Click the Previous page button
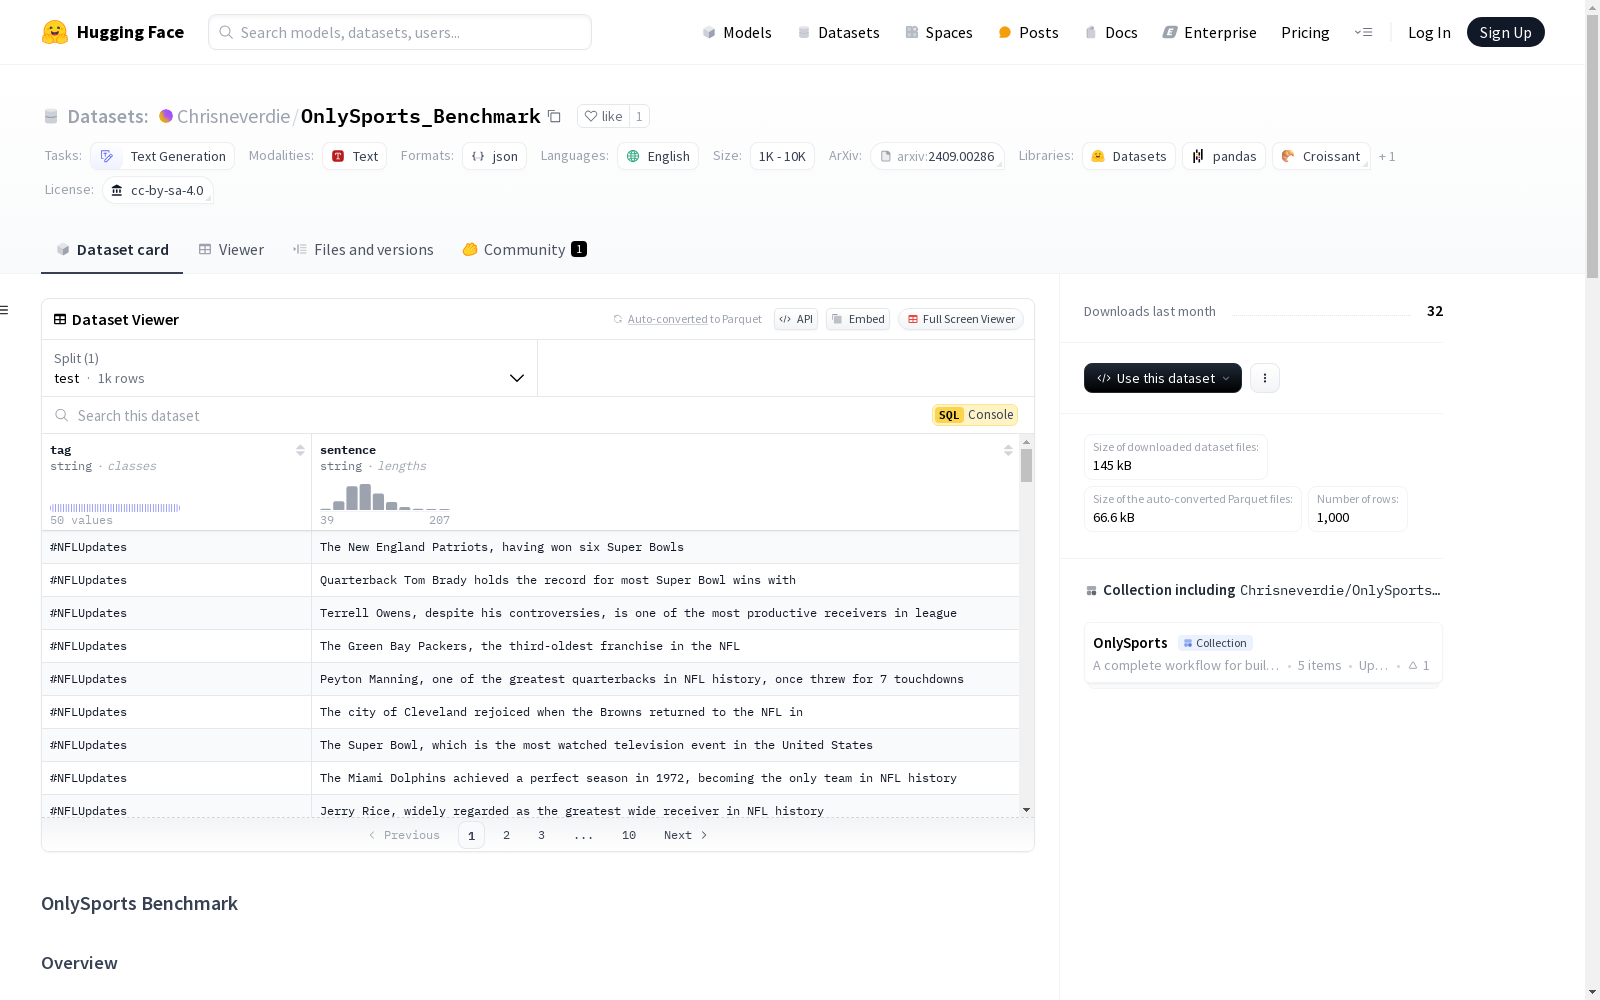The width and height of the screenshot is (1600, 1000). click(404, 835)
